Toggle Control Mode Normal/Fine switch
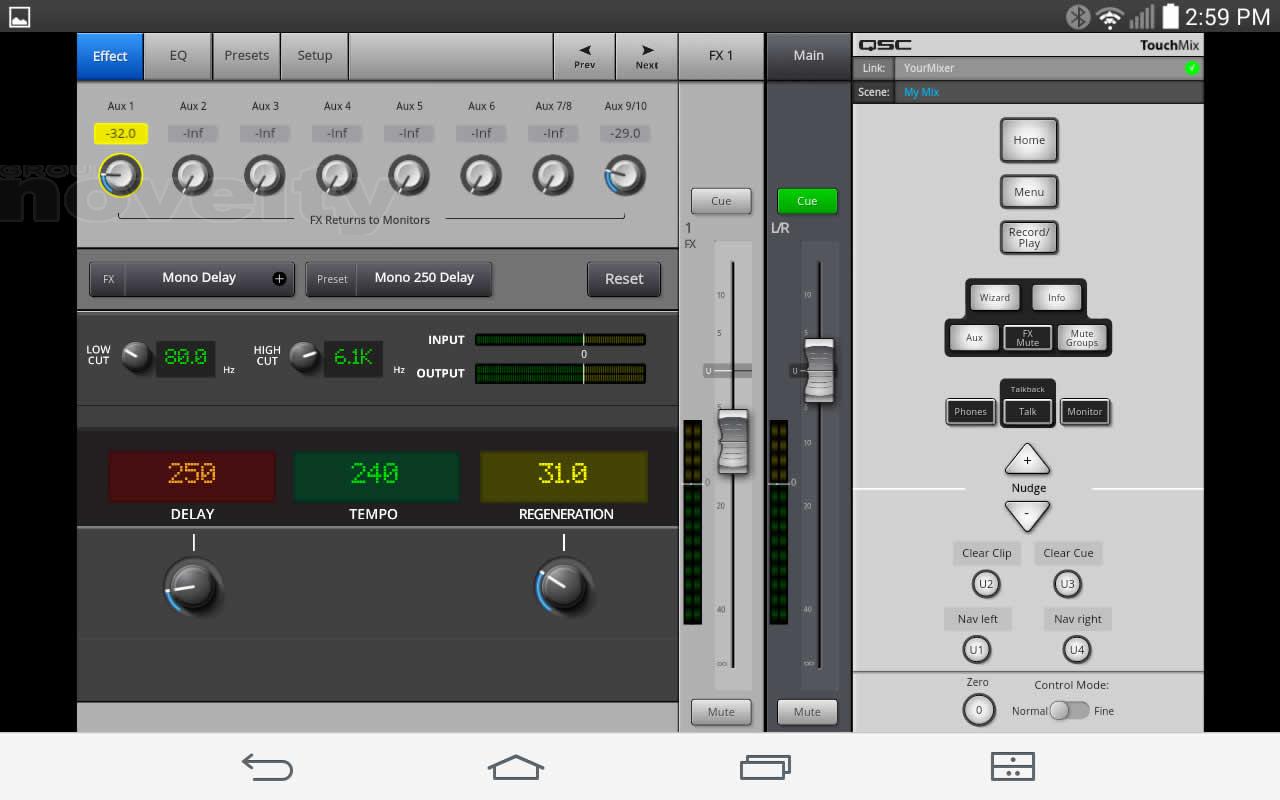 point(1069,710)
